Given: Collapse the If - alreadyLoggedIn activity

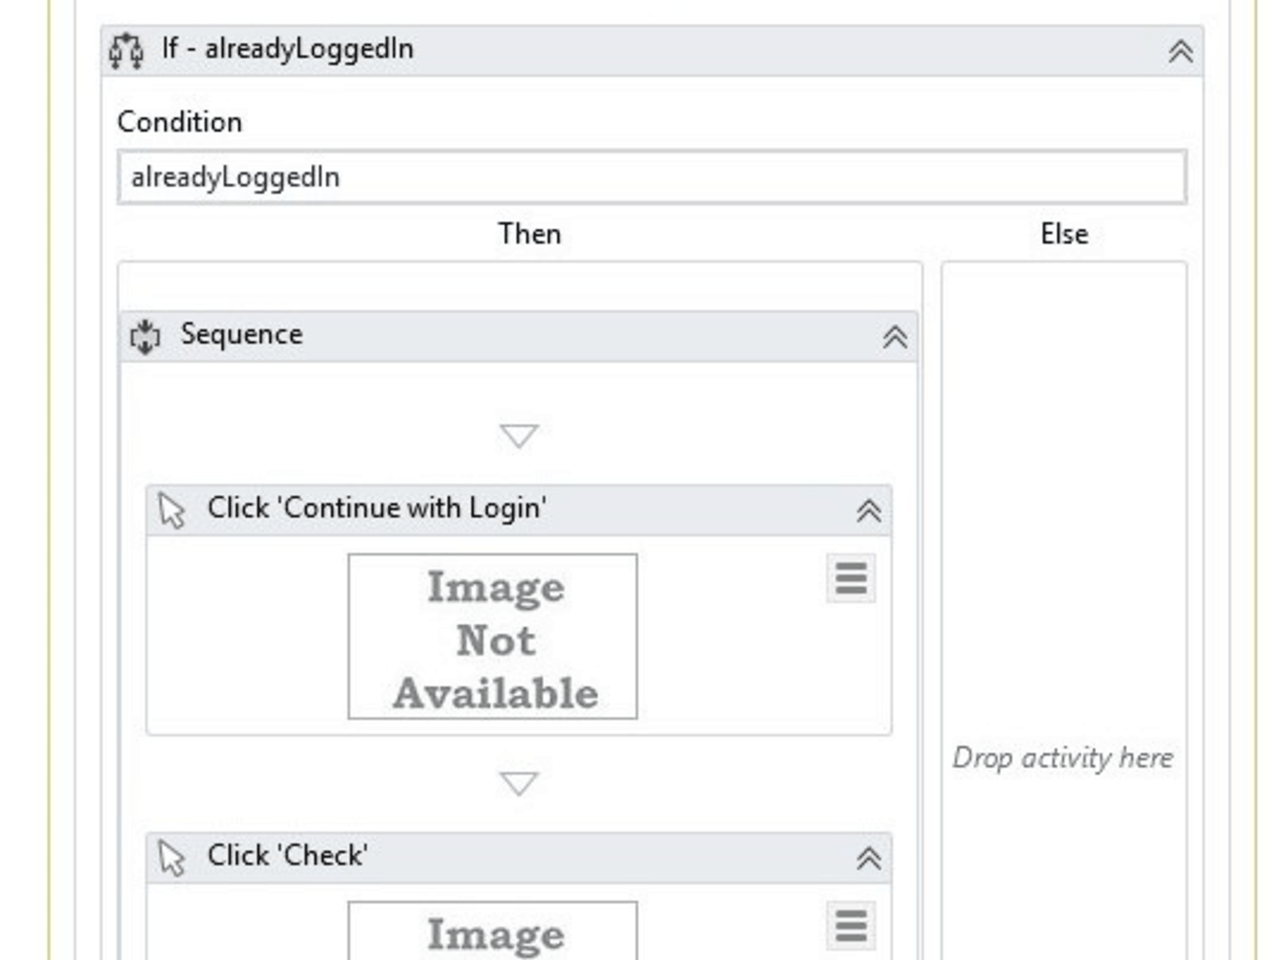Looking at the screenshot, I should [1183, 49].
